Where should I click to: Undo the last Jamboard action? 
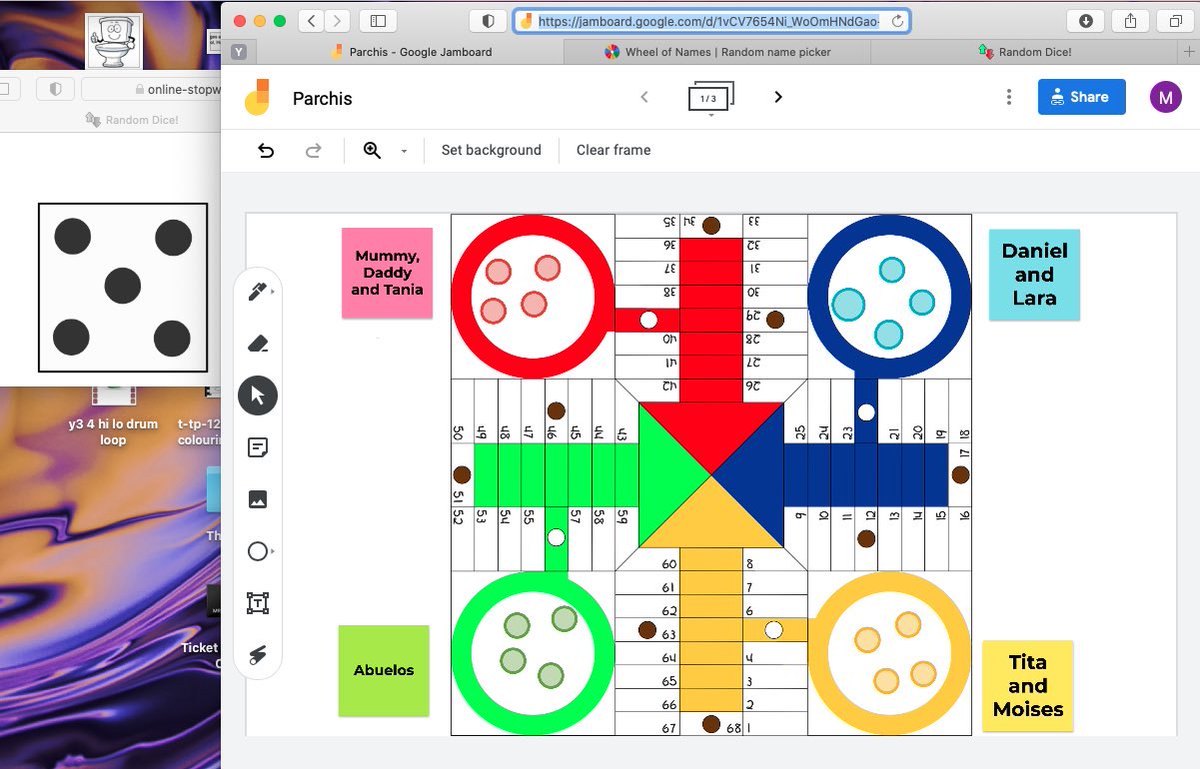coord(266,150)
